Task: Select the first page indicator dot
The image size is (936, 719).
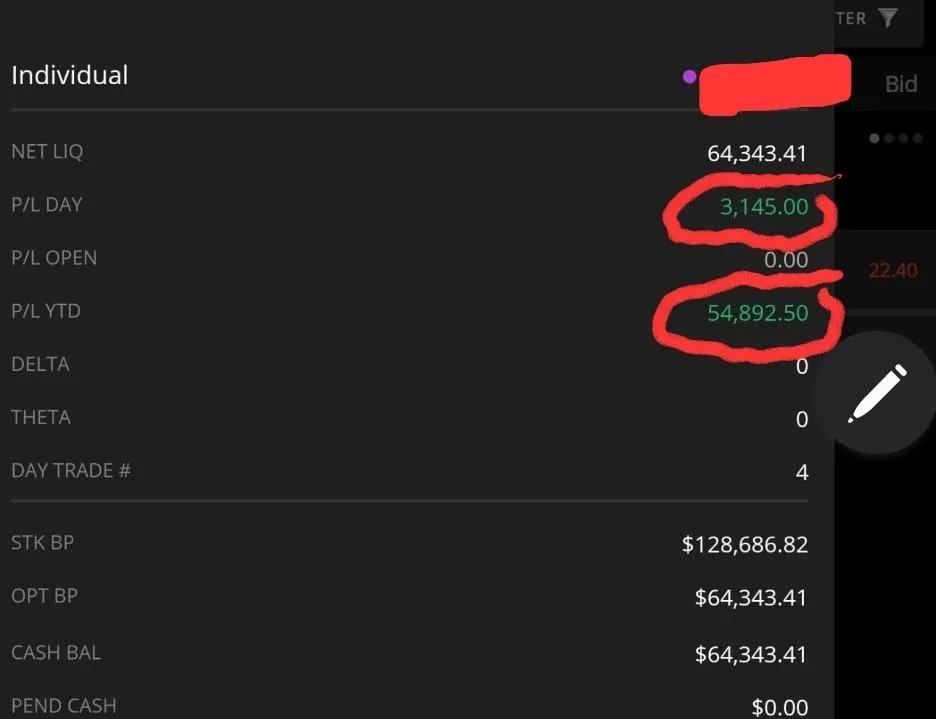Action: tap(875, 139)
